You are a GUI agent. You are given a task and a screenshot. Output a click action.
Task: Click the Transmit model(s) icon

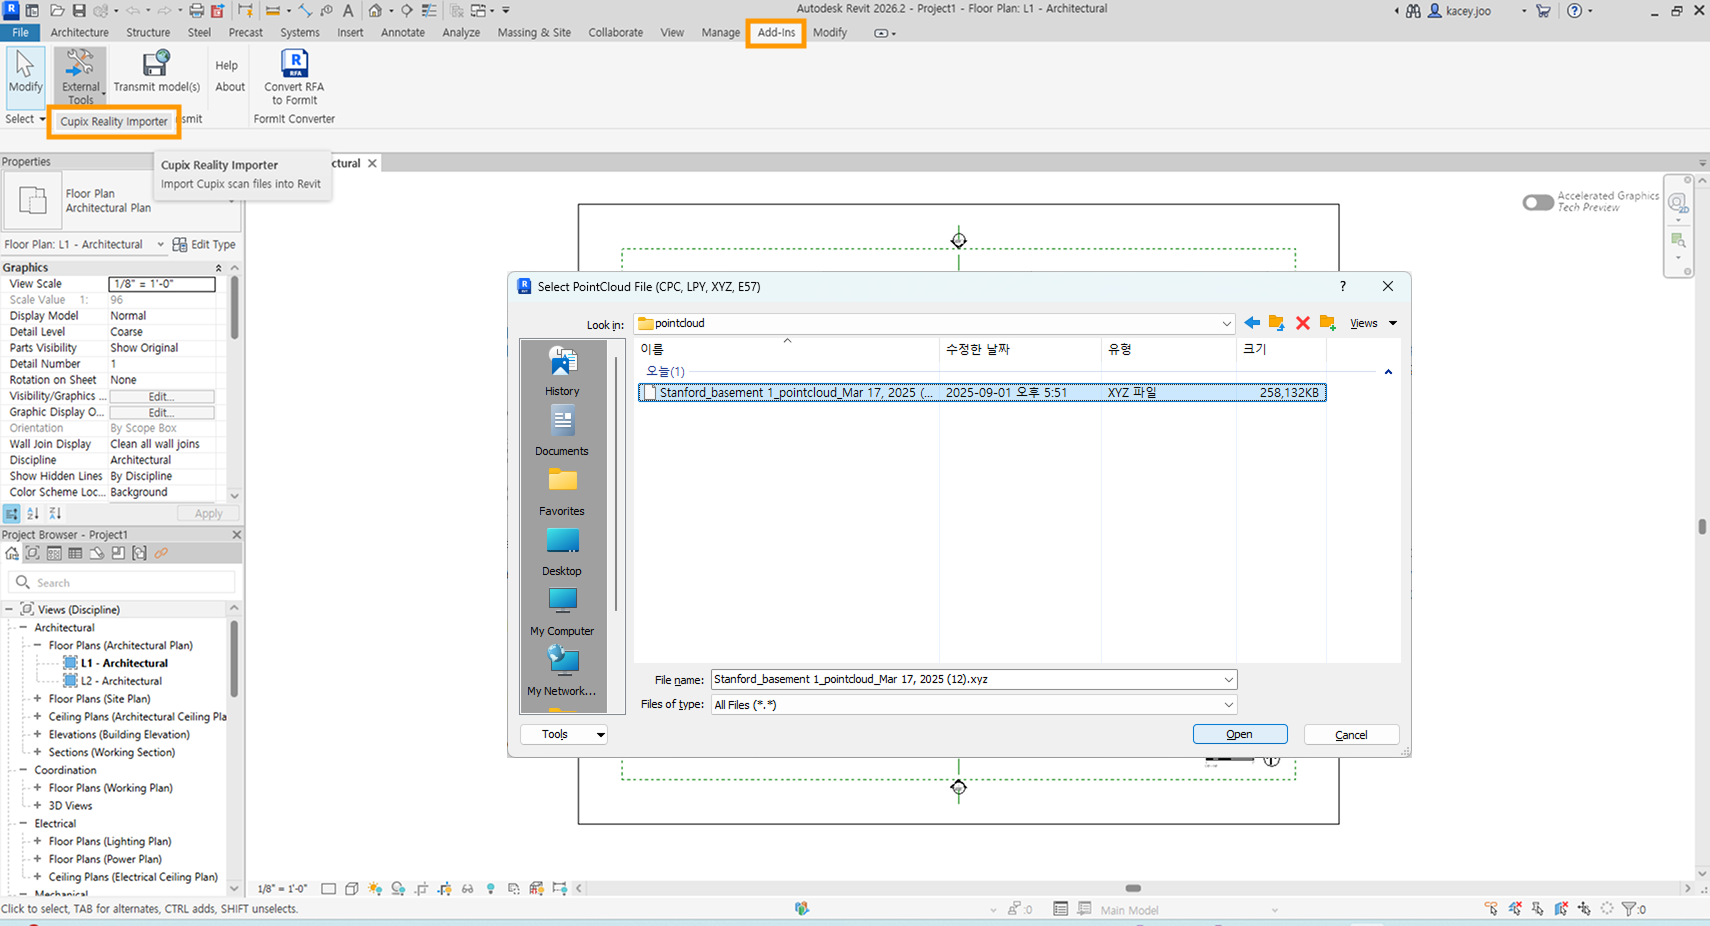click(156, 75)
